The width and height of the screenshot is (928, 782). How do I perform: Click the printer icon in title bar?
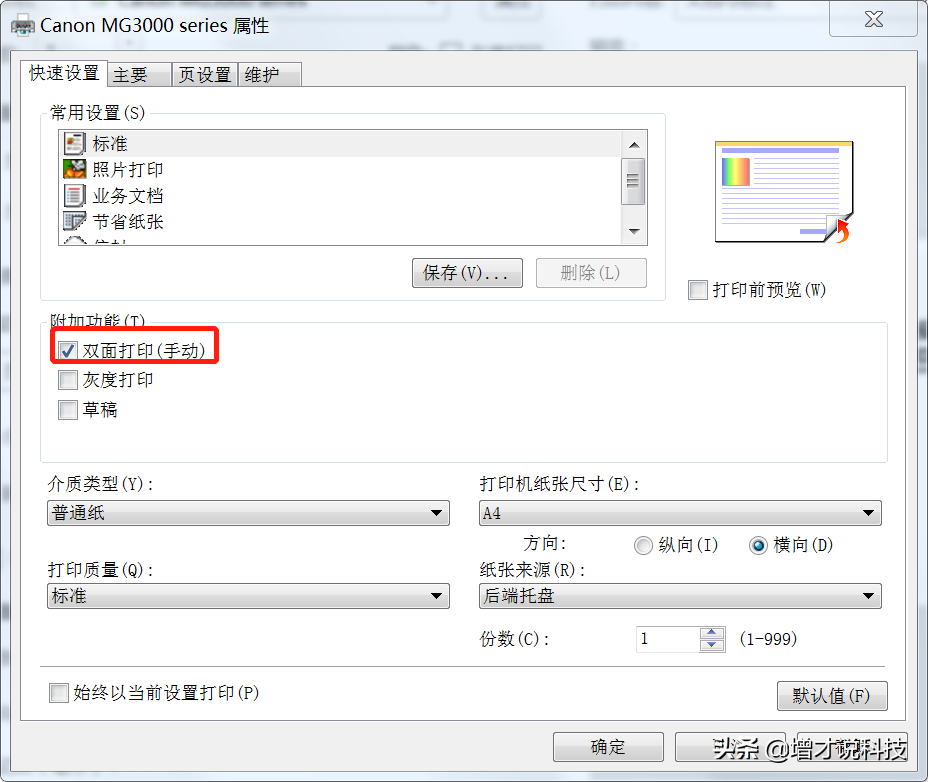pyautogui.click(x=23, y=26)
